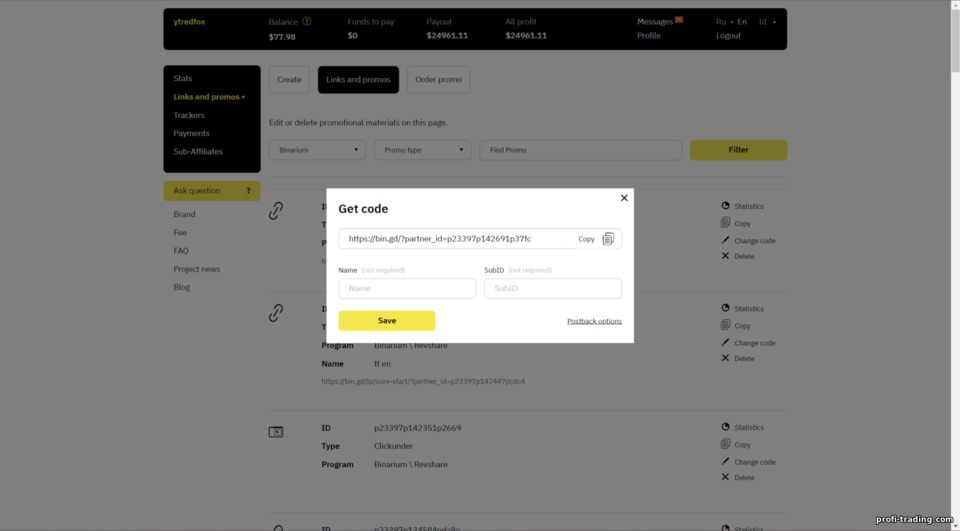Open Messages in the header

tap(654, 21)
